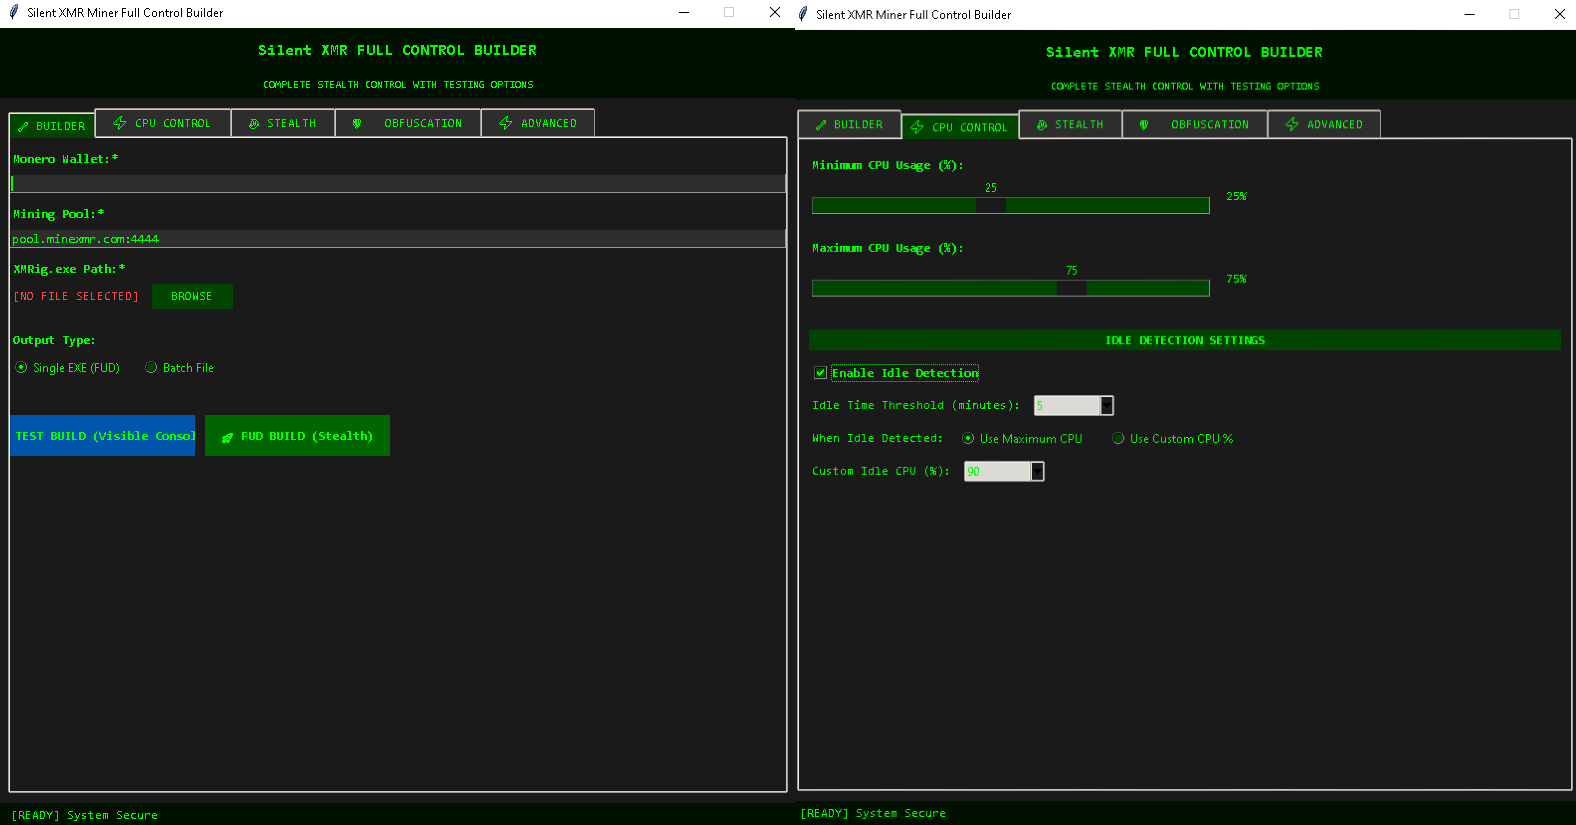The height and width of the screenshot is (825, 1576).
Task: Click the Minimum CPU Usage slider handle
Action: [x=990, y=205]
